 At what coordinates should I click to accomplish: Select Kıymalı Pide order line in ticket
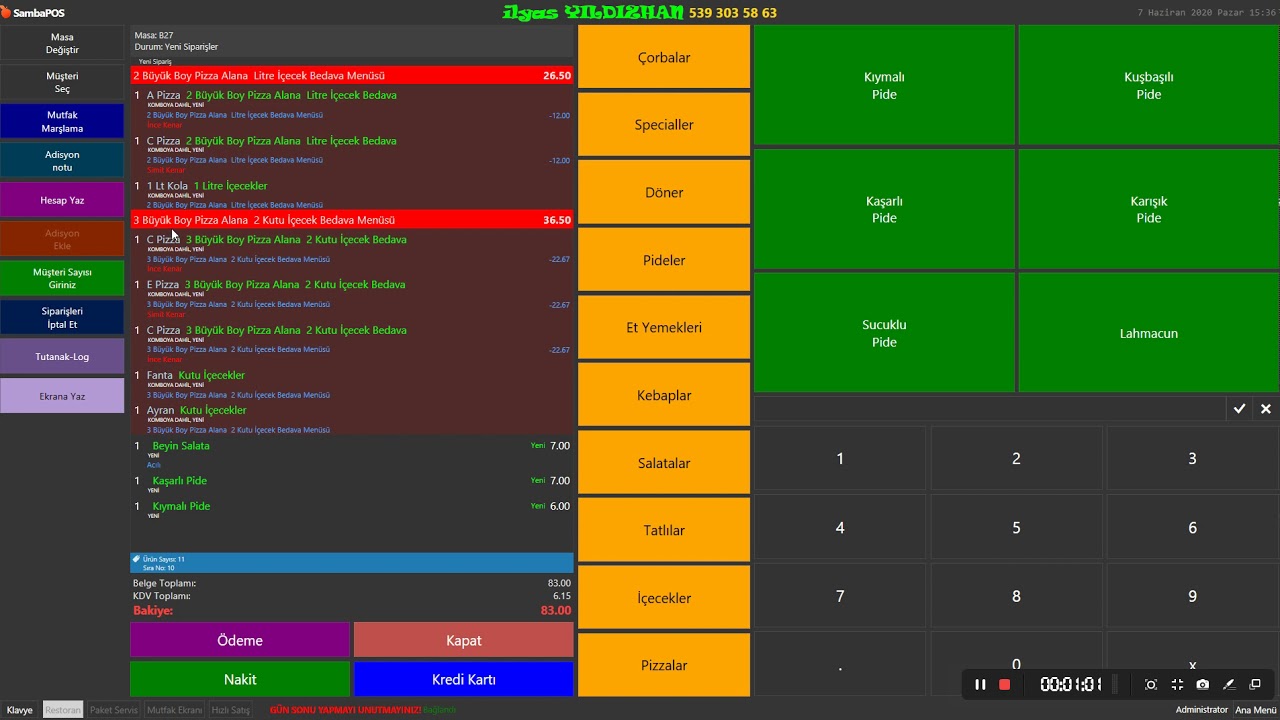352,510
